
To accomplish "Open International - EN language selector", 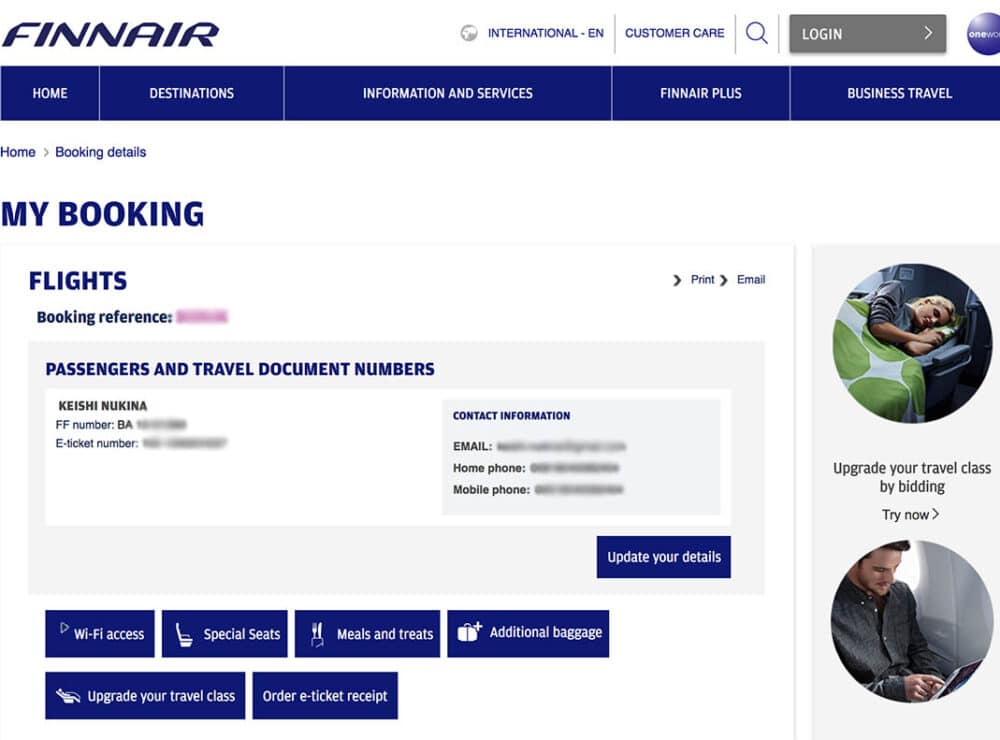I will 545,33.
